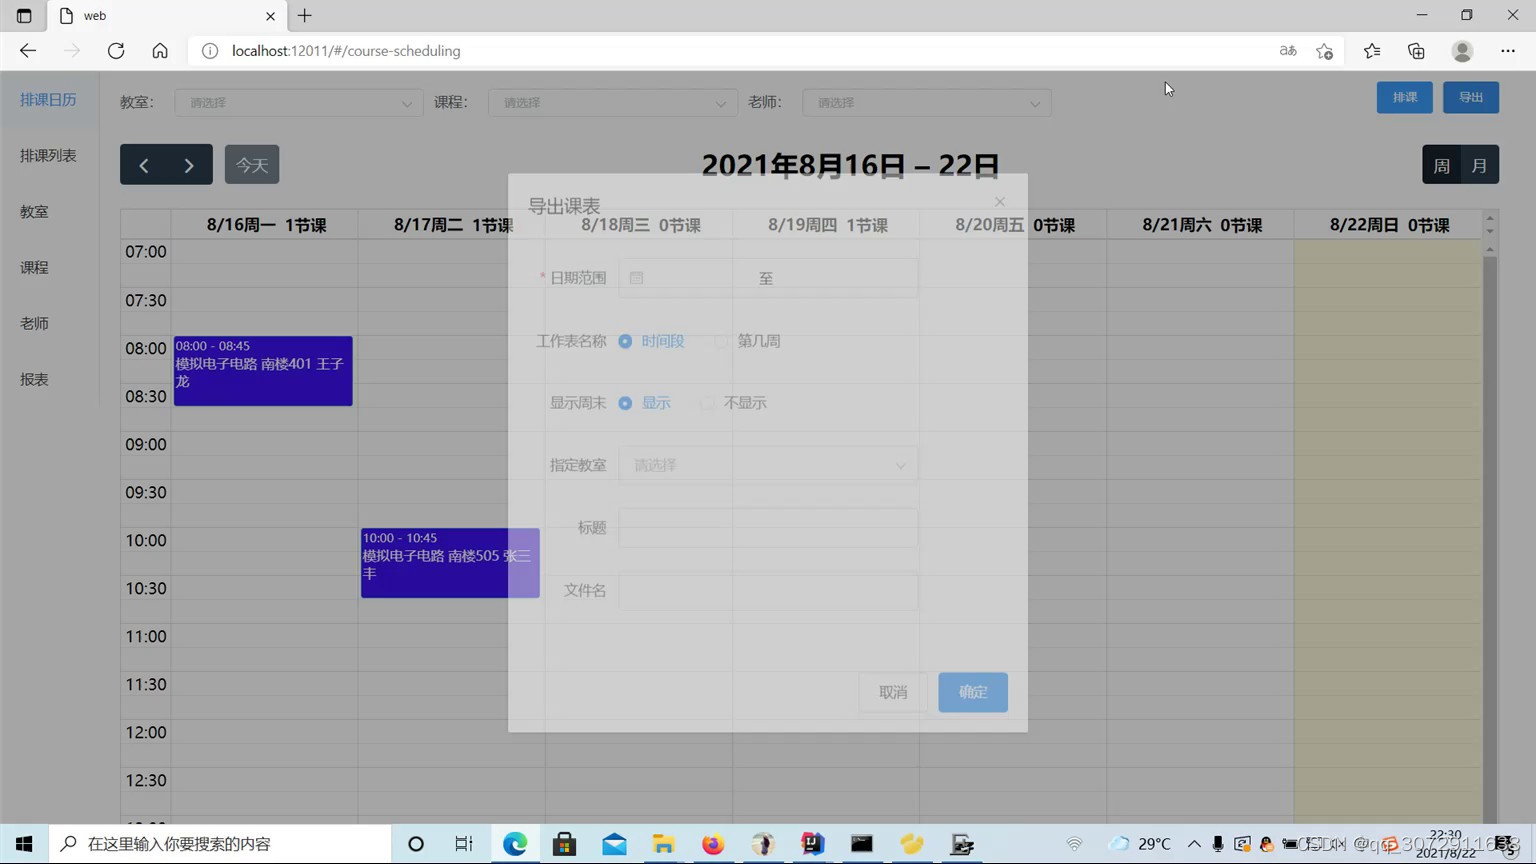This screenshot has height=864, width=1536.
Task: Go to next week with right arrow
Action: (x=189, y=165)
